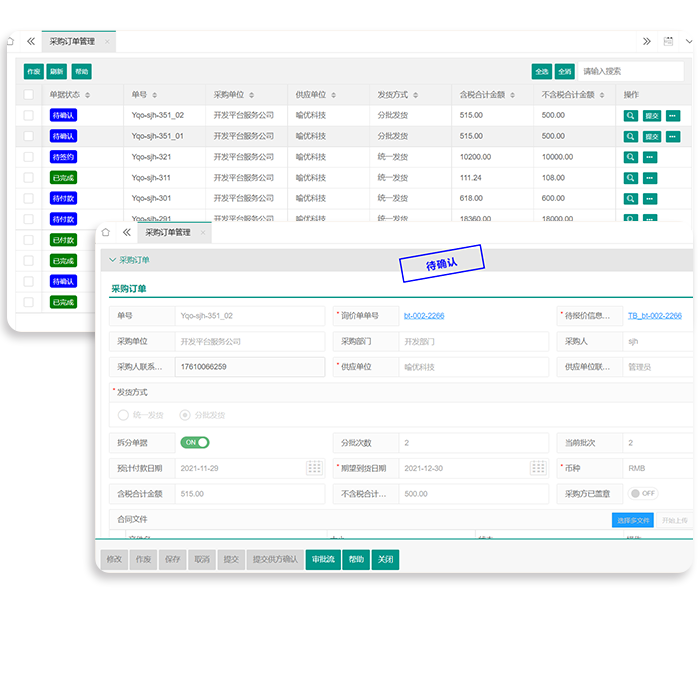Click the 作废 button in the list toolbar
This screenshot has height=700, width=700.
coord(34,71)
